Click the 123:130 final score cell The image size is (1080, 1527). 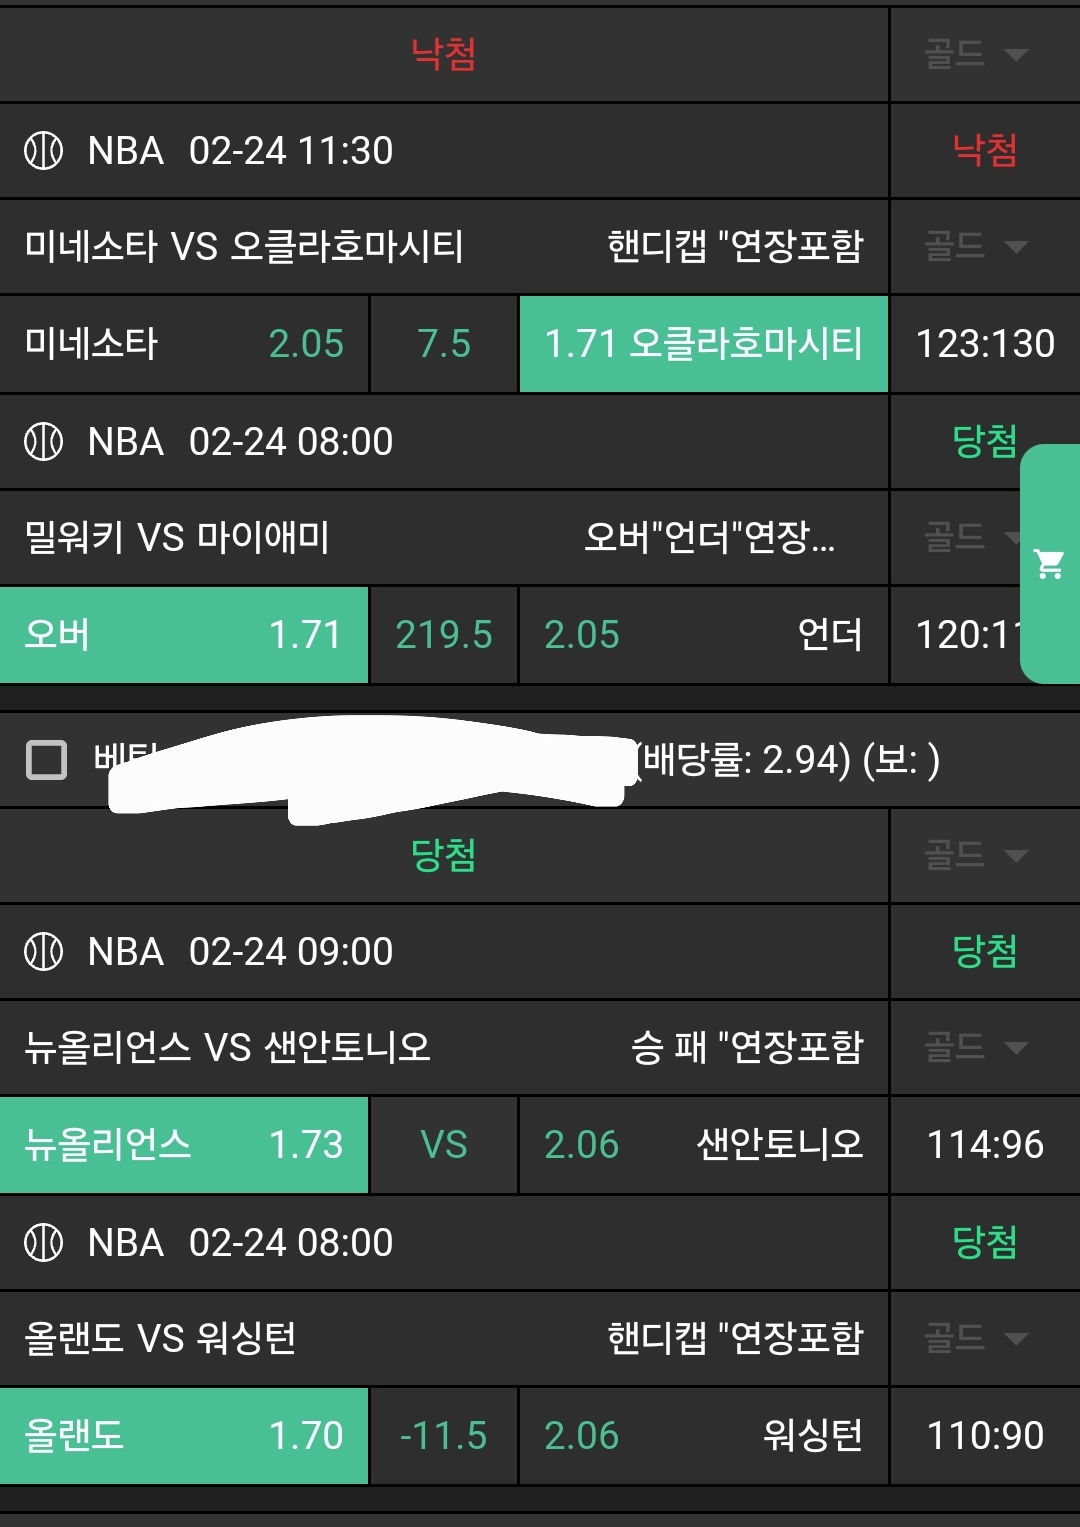point(985,344)
